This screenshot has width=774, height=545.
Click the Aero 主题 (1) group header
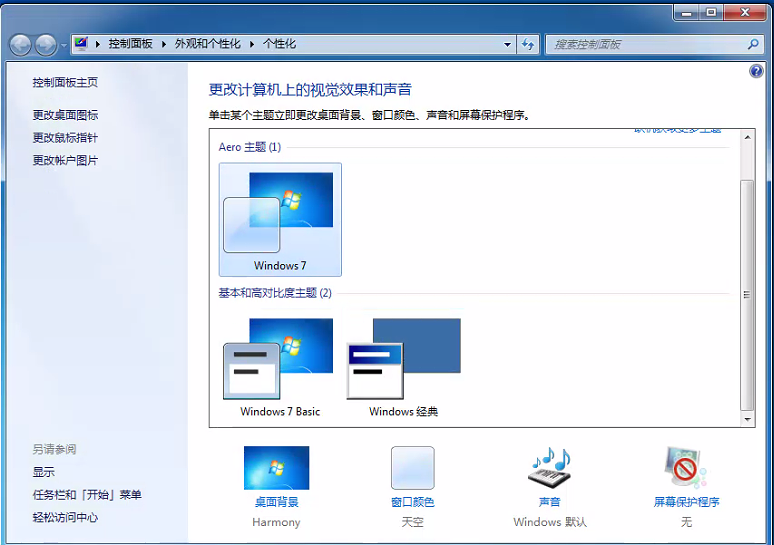(250, 147)
